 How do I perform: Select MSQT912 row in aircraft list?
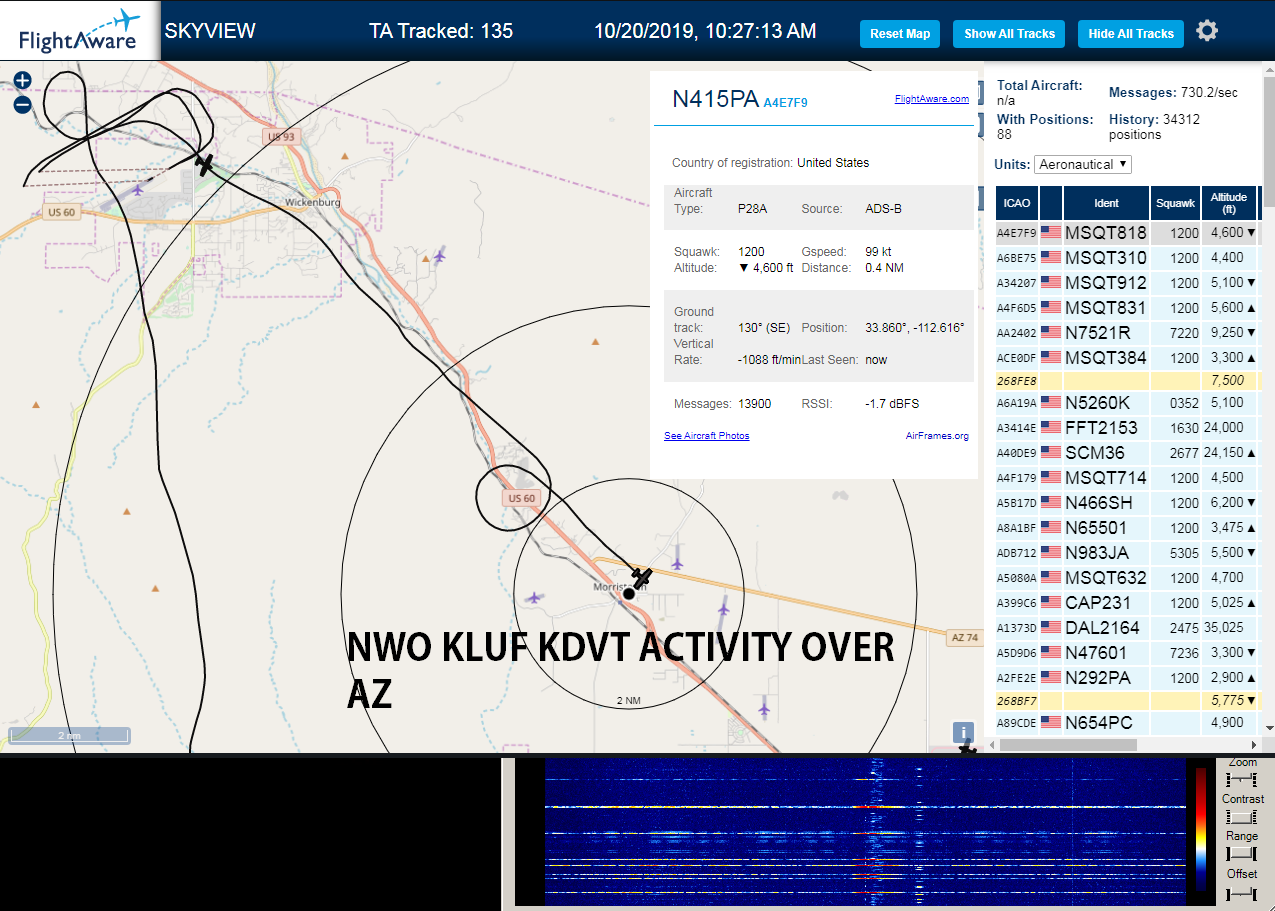click(x=1126, y=283)
